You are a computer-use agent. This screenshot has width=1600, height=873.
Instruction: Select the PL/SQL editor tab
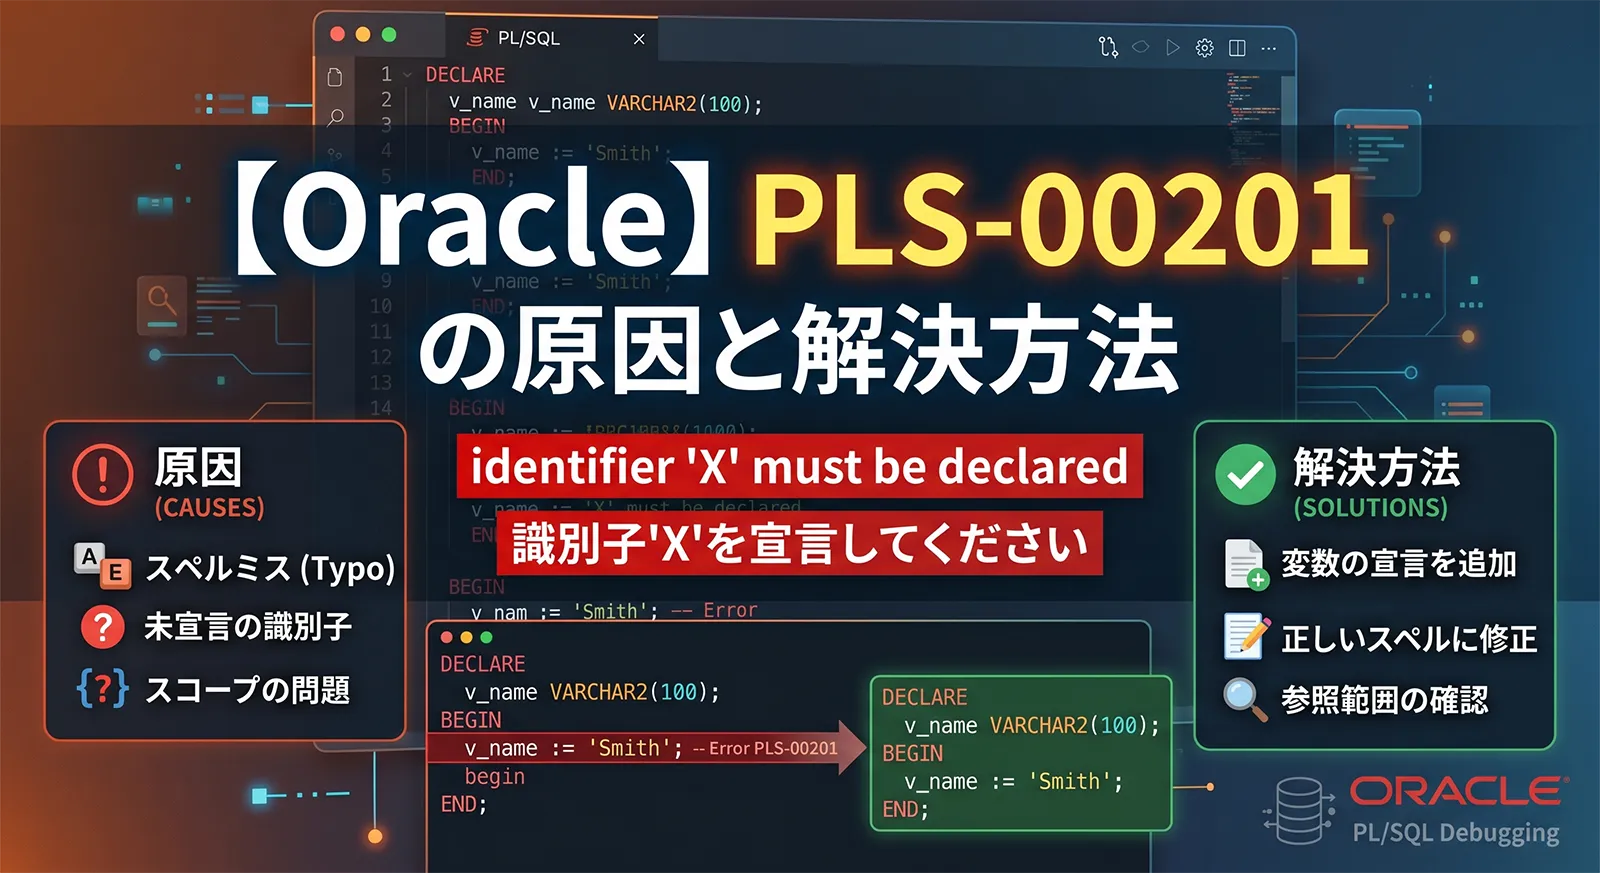coord(551,38)
